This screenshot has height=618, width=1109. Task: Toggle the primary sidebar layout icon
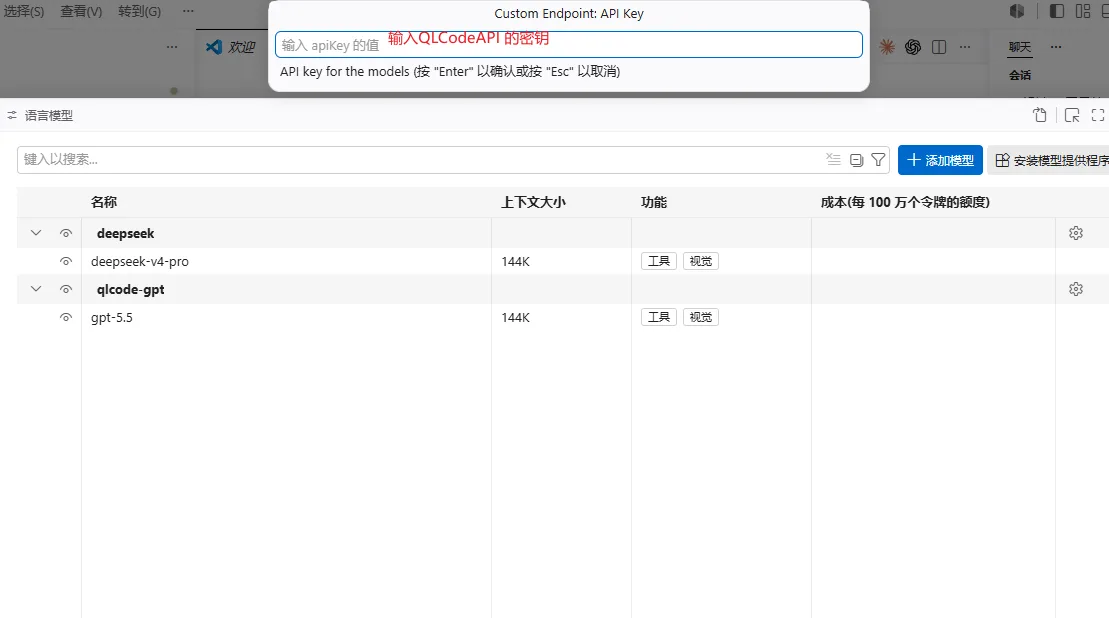[x=1057, y=11]
